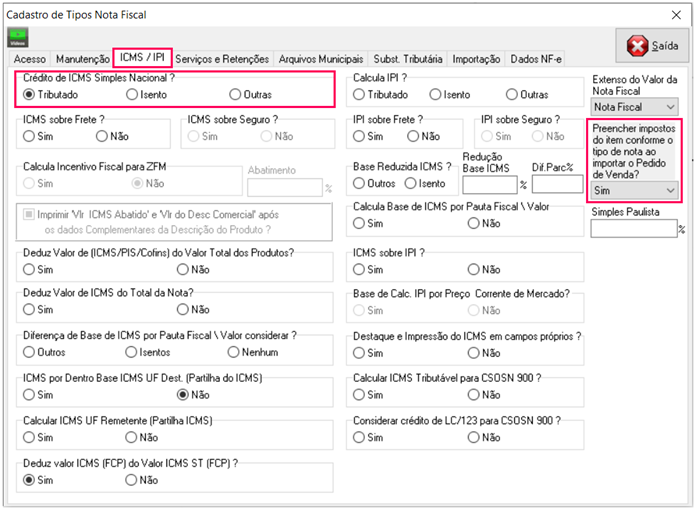Select Sim for ICMS sobre Frete

tap(29, 136)
